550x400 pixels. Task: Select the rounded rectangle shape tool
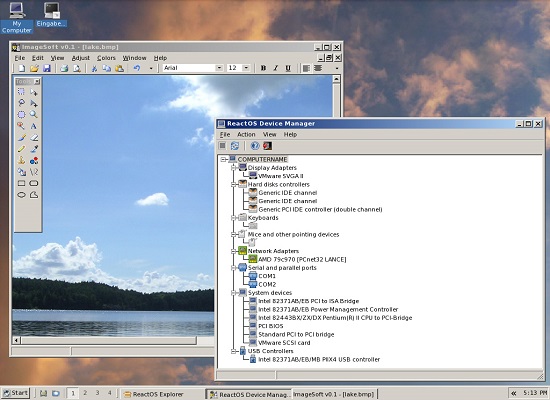click(34, 184)
